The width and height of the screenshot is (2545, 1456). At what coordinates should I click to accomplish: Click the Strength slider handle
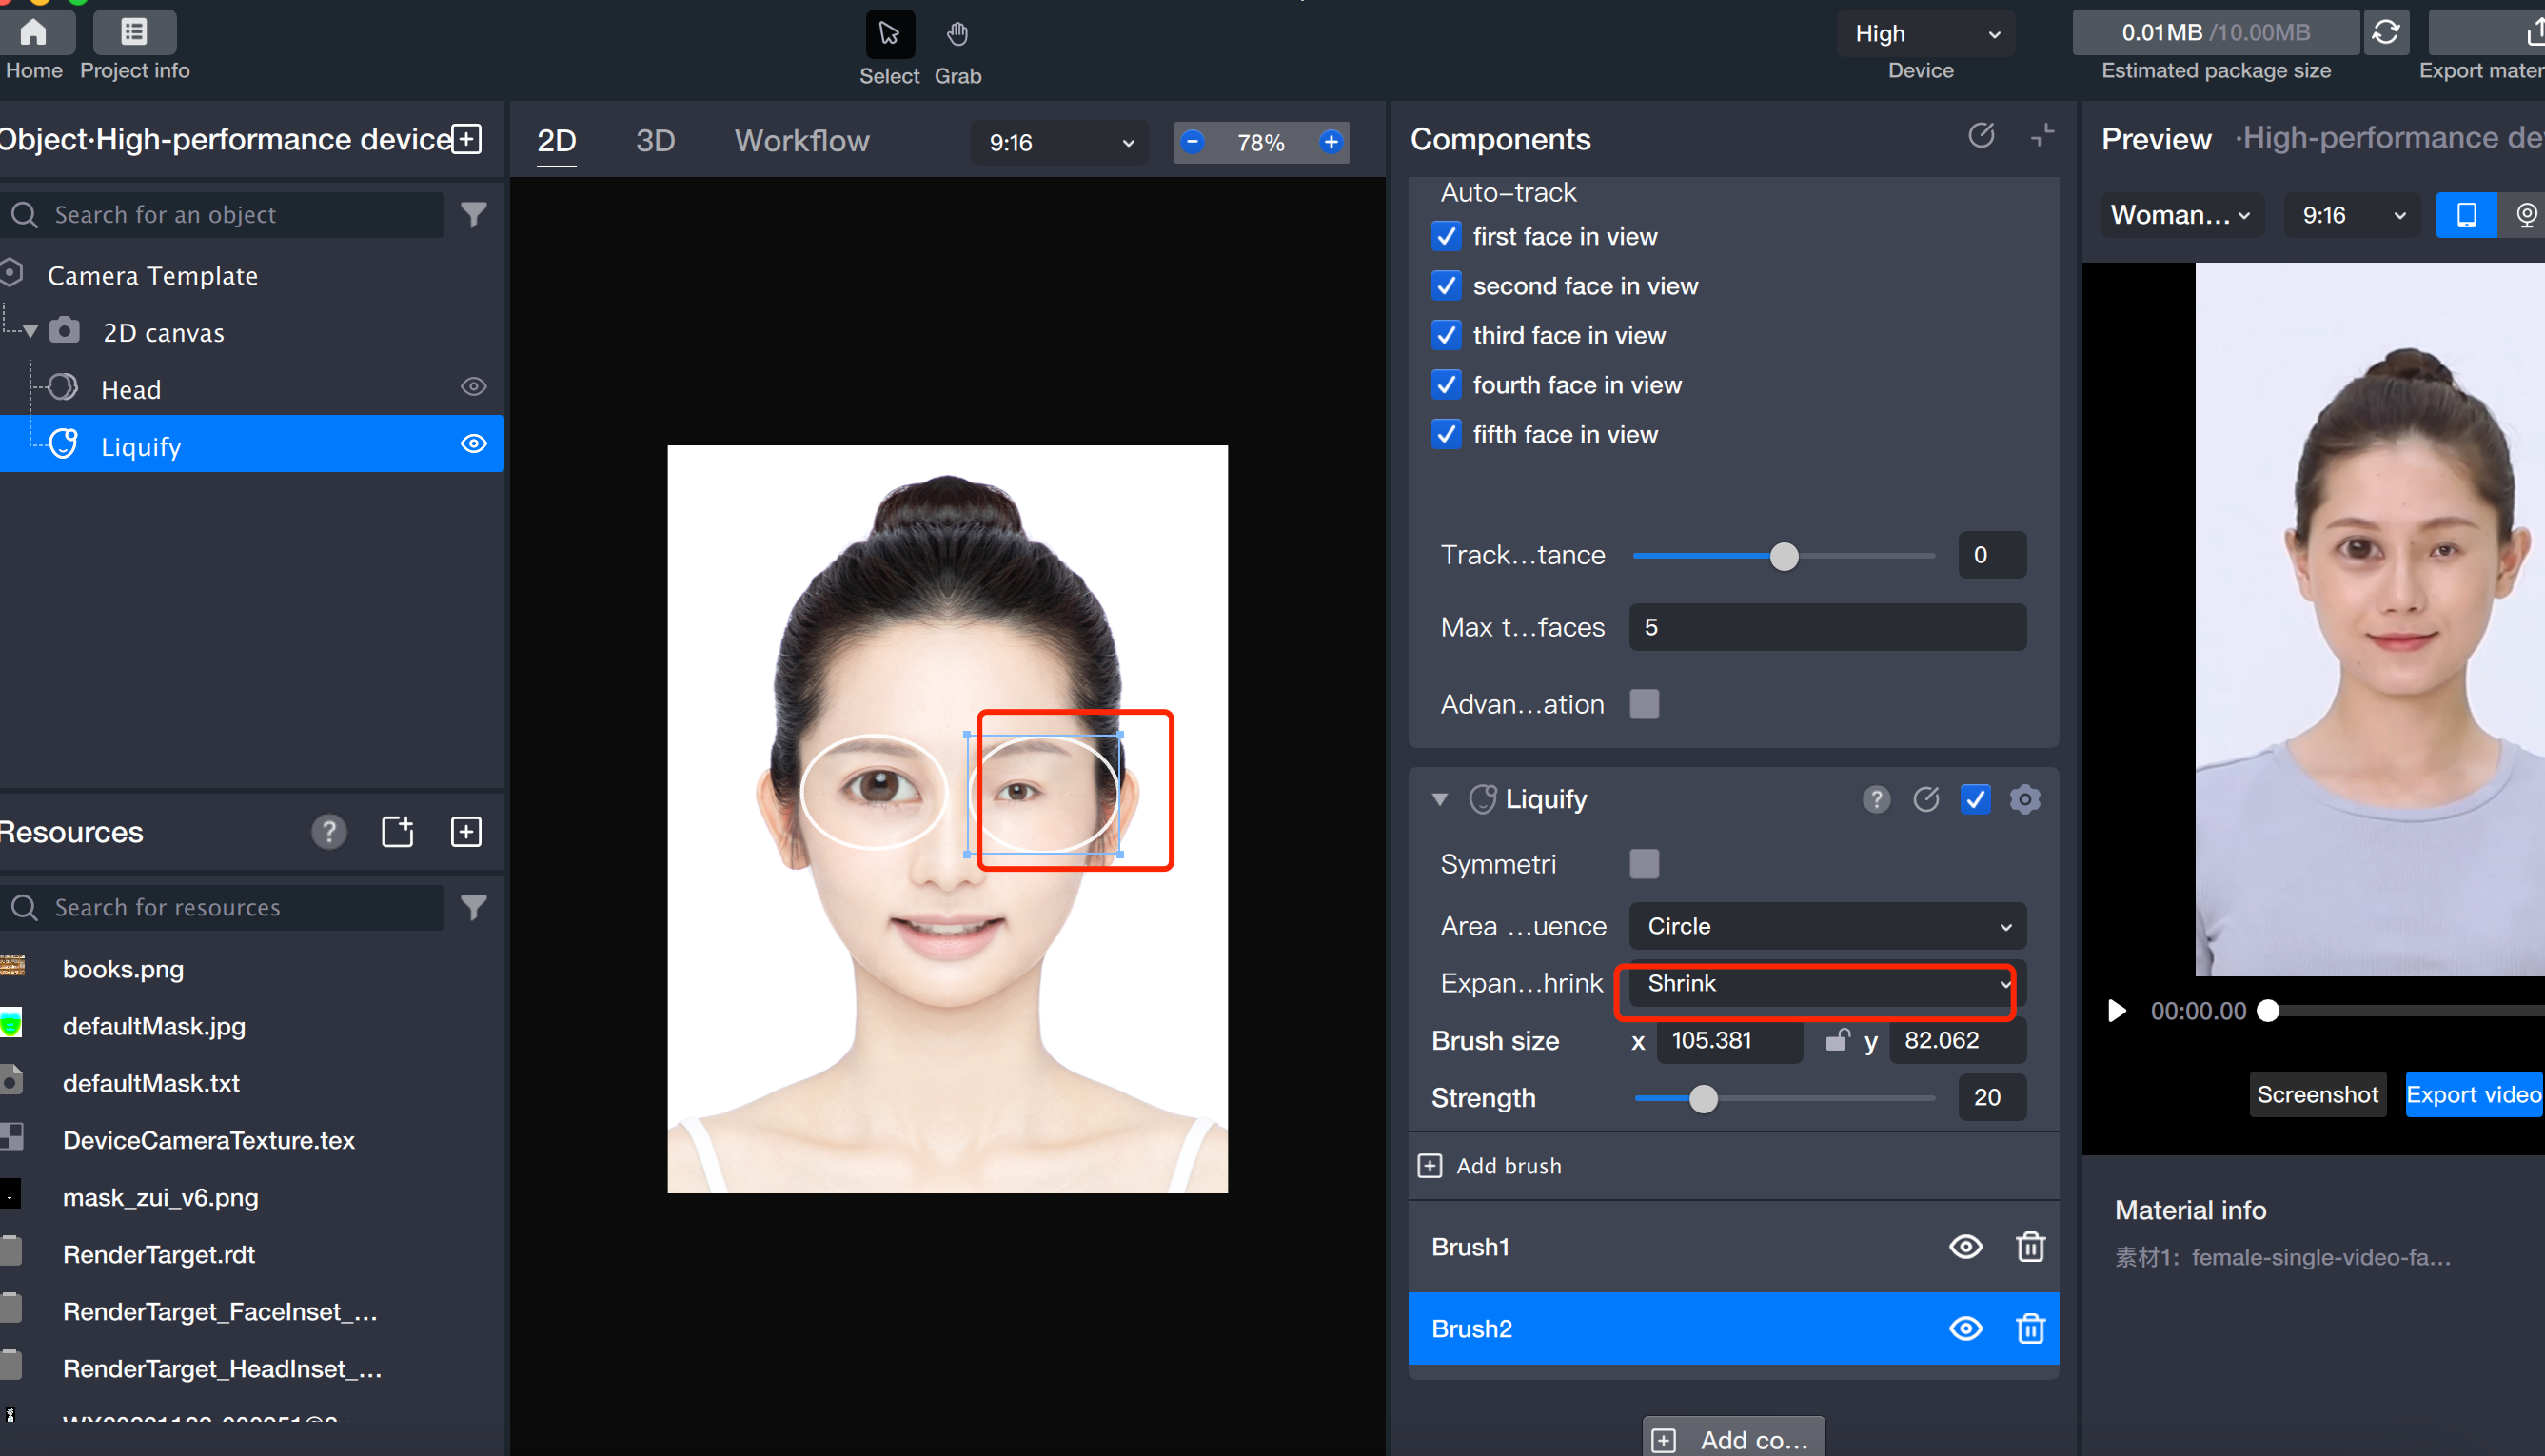pyautogui.click(x=1703, y=1098)
